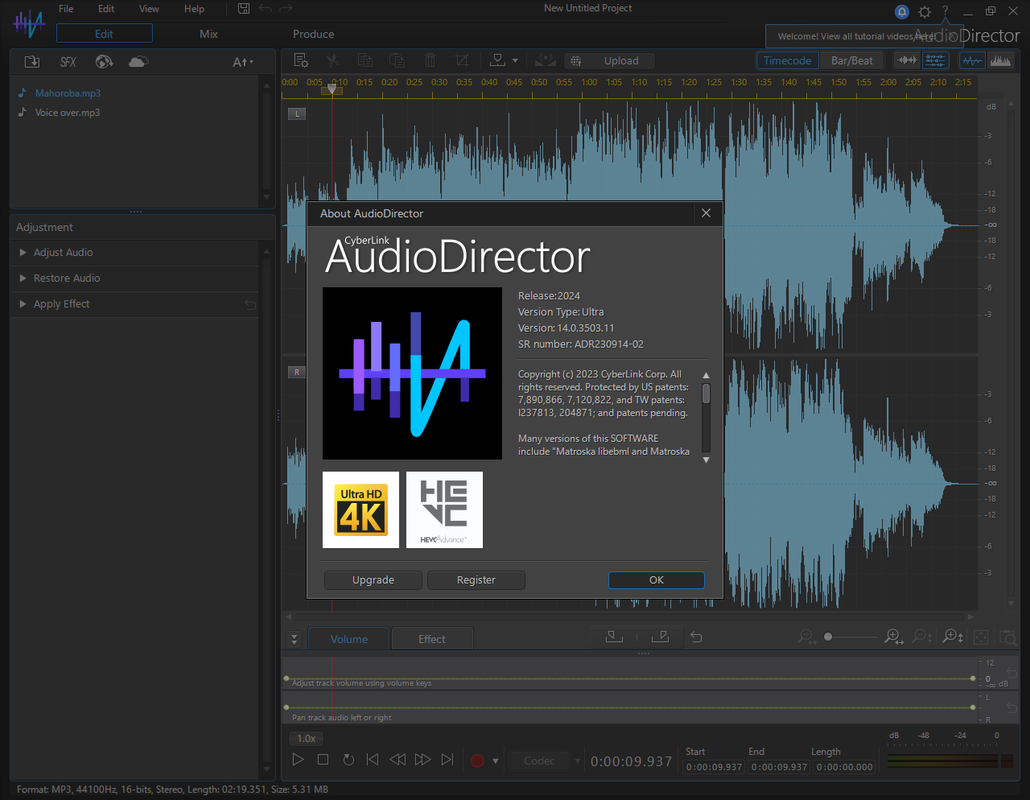Click the vertical zoom in magnifier
This screenshot has height=800, width=1030.
(952, 636)
